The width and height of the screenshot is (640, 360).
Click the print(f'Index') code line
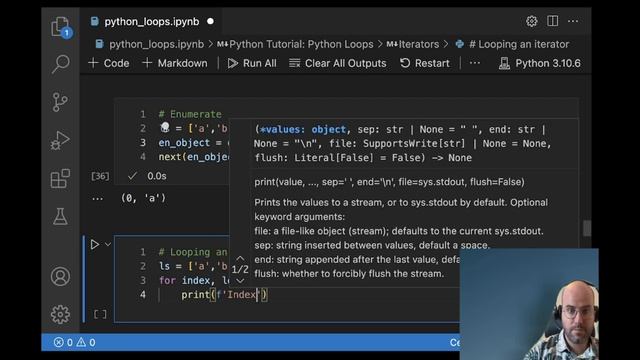tap(224, 295)
